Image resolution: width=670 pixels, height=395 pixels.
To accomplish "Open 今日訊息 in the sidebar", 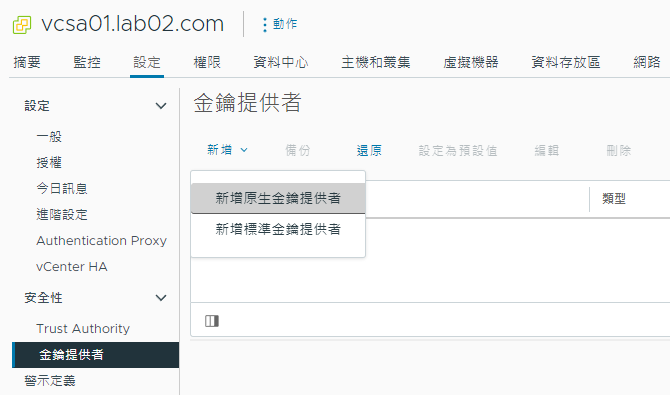I will (x=62, y=189).
